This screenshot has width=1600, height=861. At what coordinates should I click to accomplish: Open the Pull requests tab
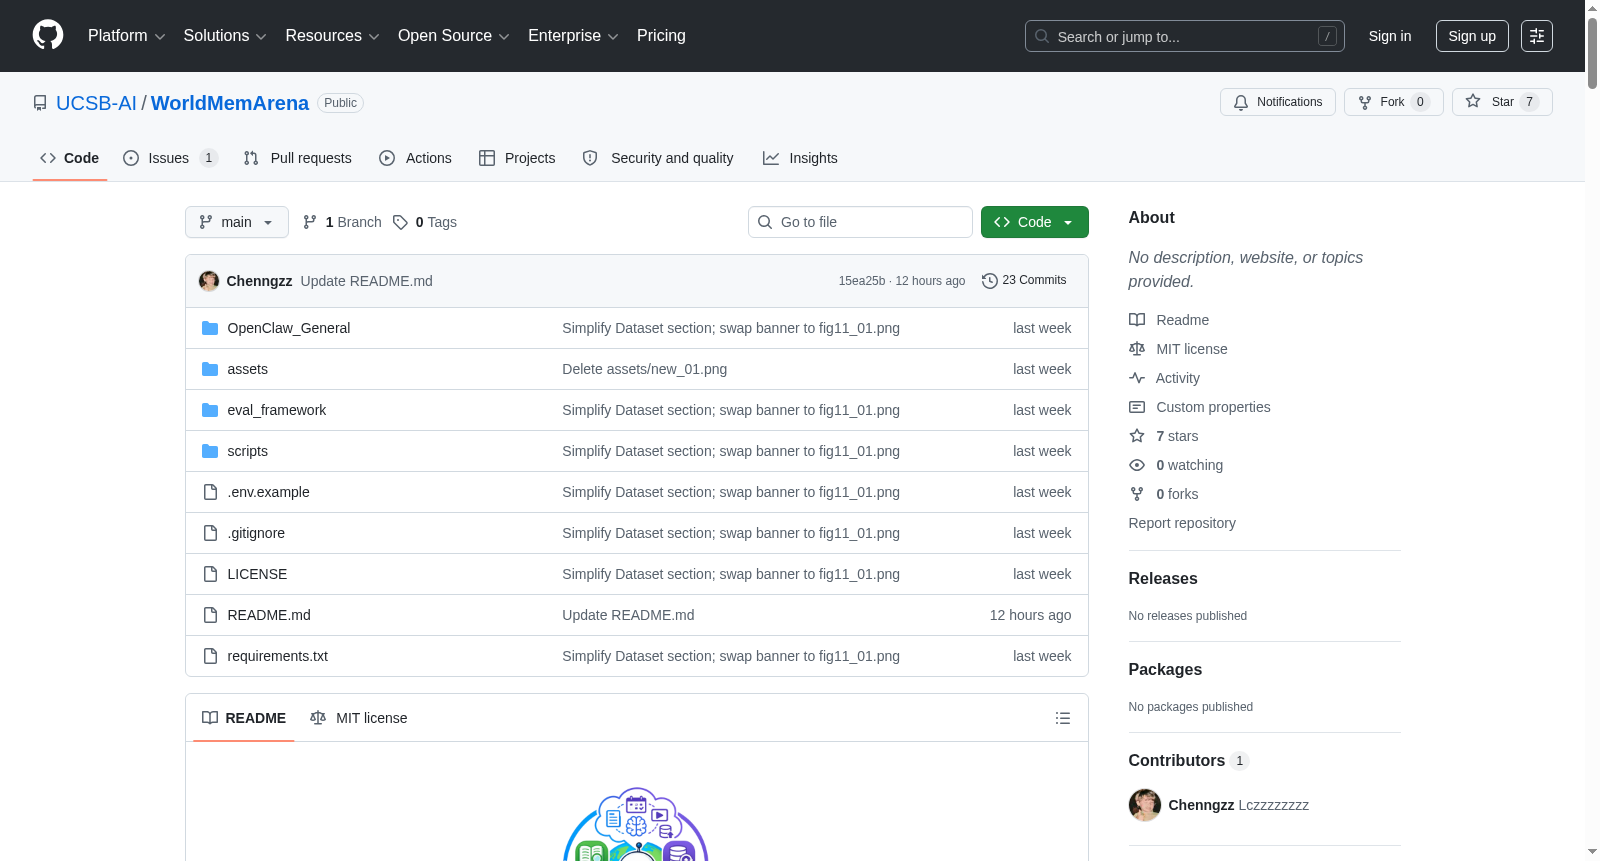(x=297, y=158)
